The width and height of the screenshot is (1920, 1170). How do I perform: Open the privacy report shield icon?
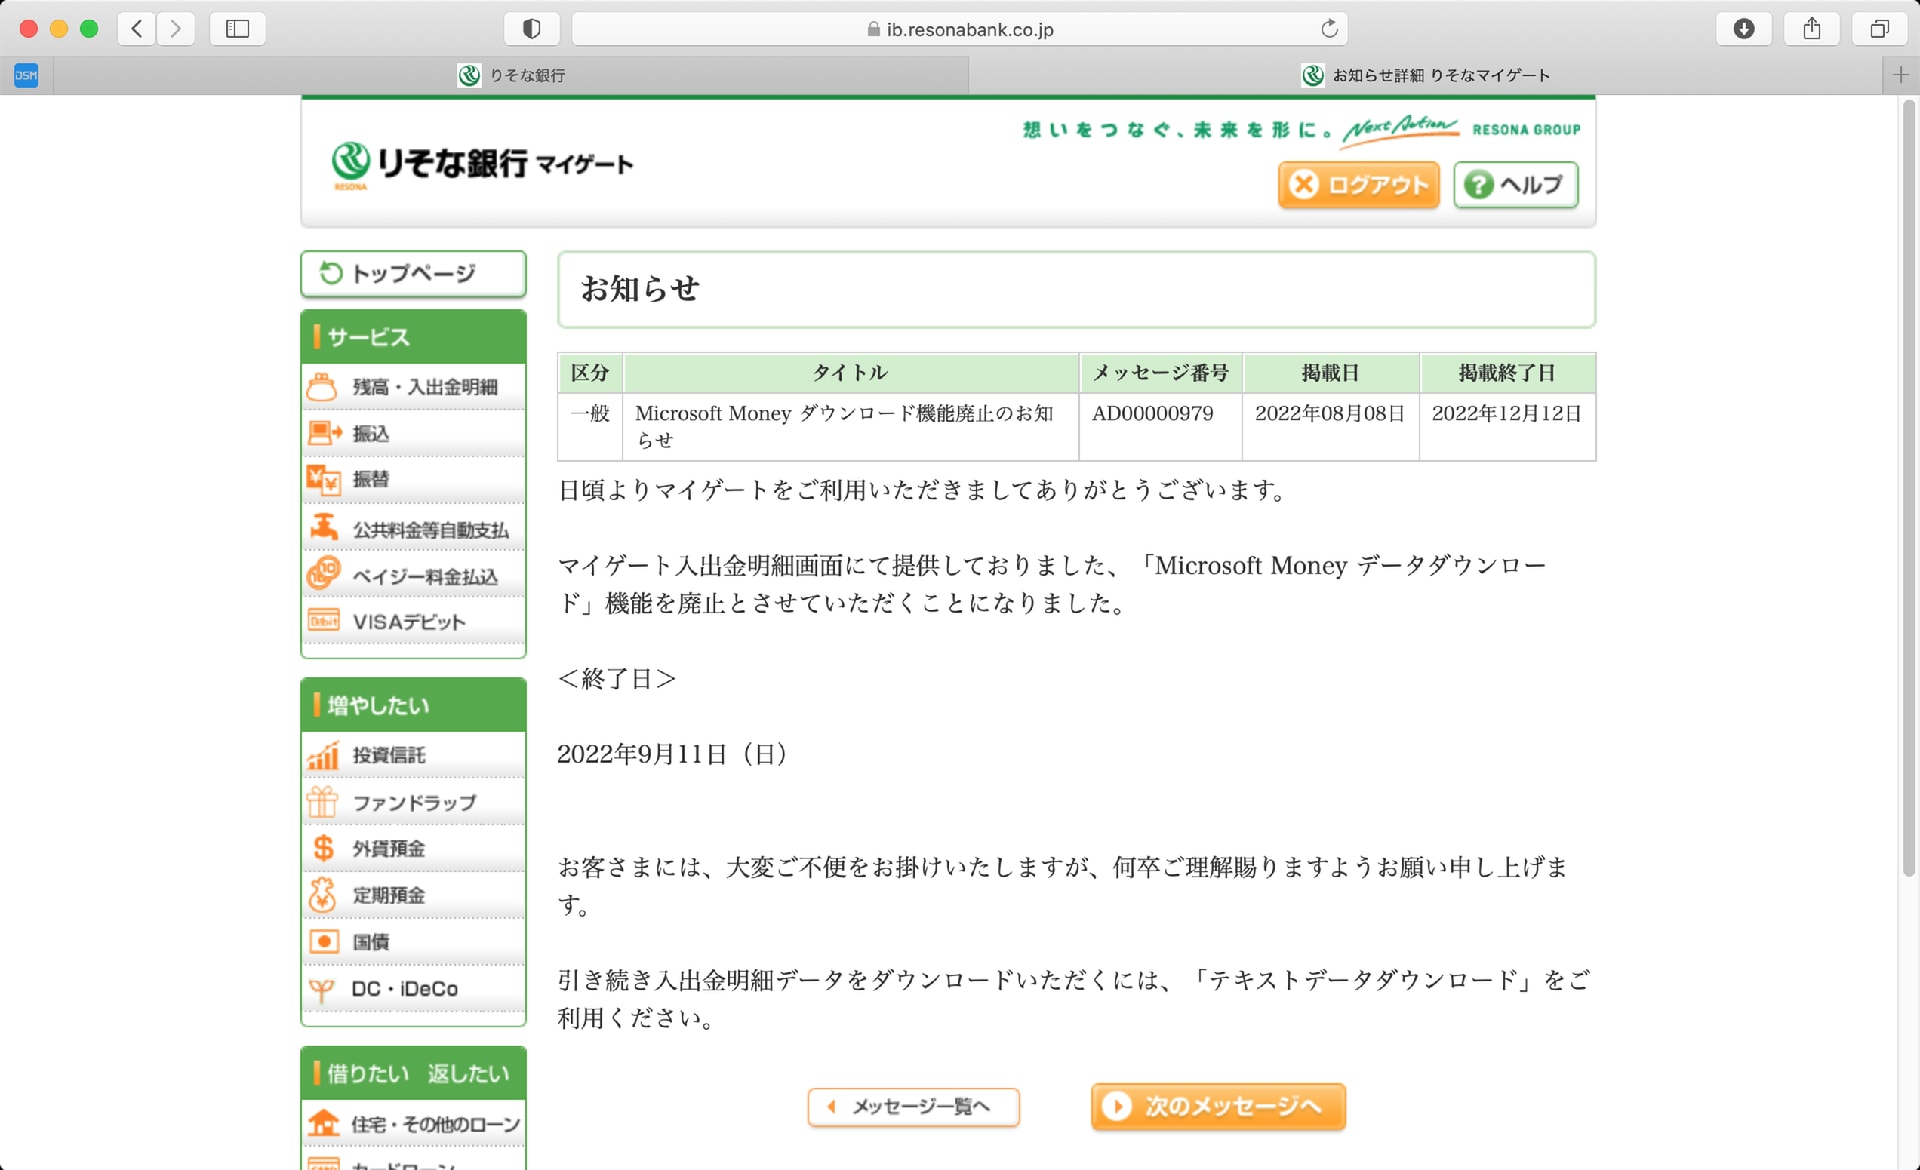pyautogui.click(x=532, y=28)
